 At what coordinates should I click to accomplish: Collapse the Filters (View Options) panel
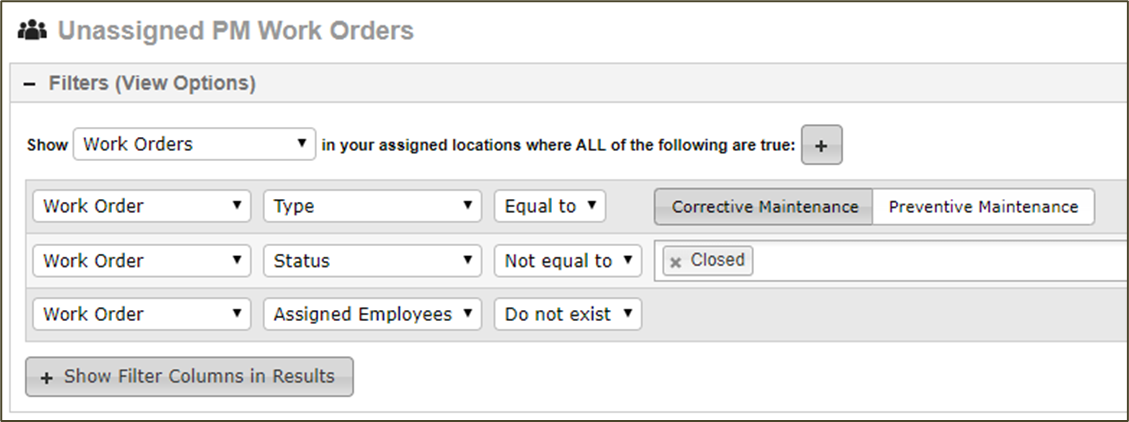point(30,84)
